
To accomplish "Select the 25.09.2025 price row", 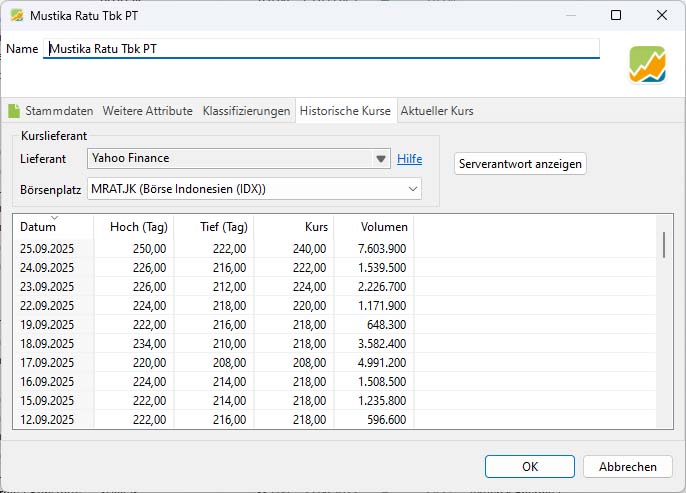I will (x=200, y=248).
